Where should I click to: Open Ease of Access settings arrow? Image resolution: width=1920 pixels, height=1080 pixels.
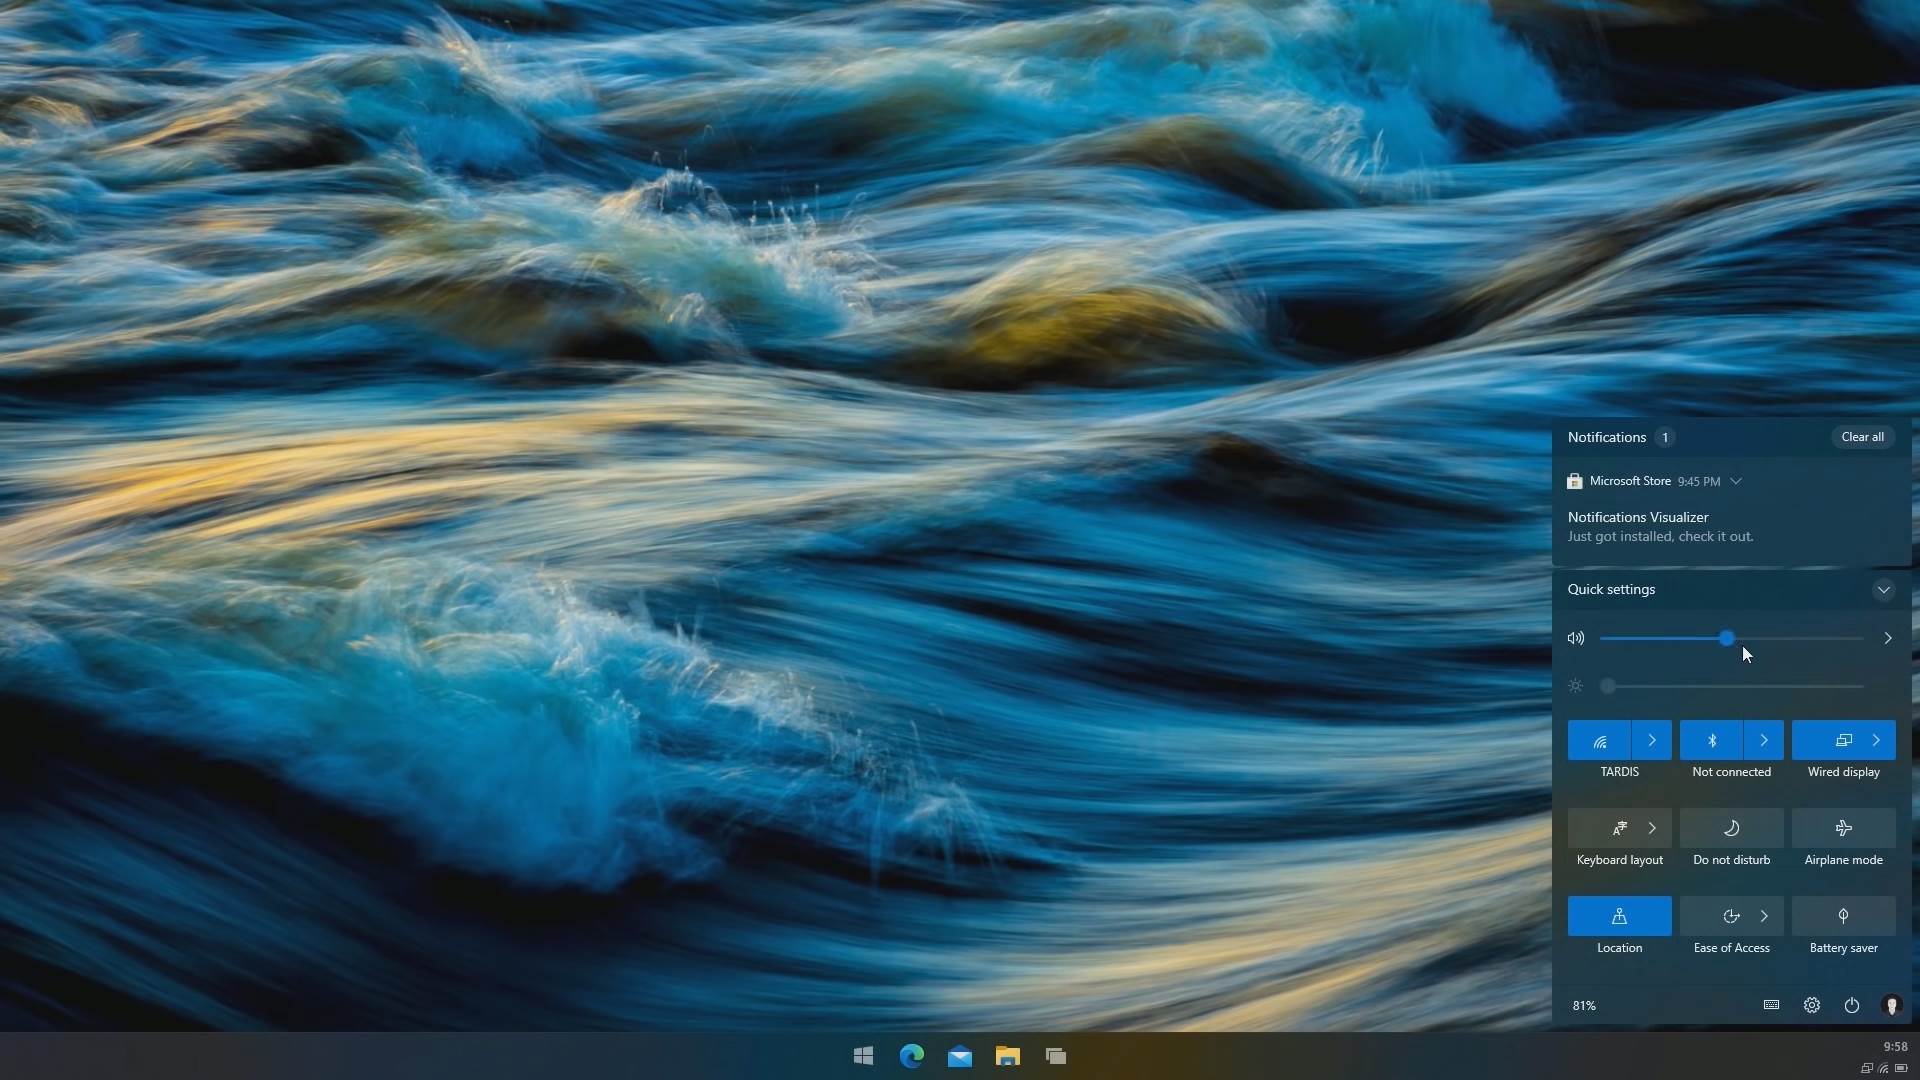(1765, 917)
